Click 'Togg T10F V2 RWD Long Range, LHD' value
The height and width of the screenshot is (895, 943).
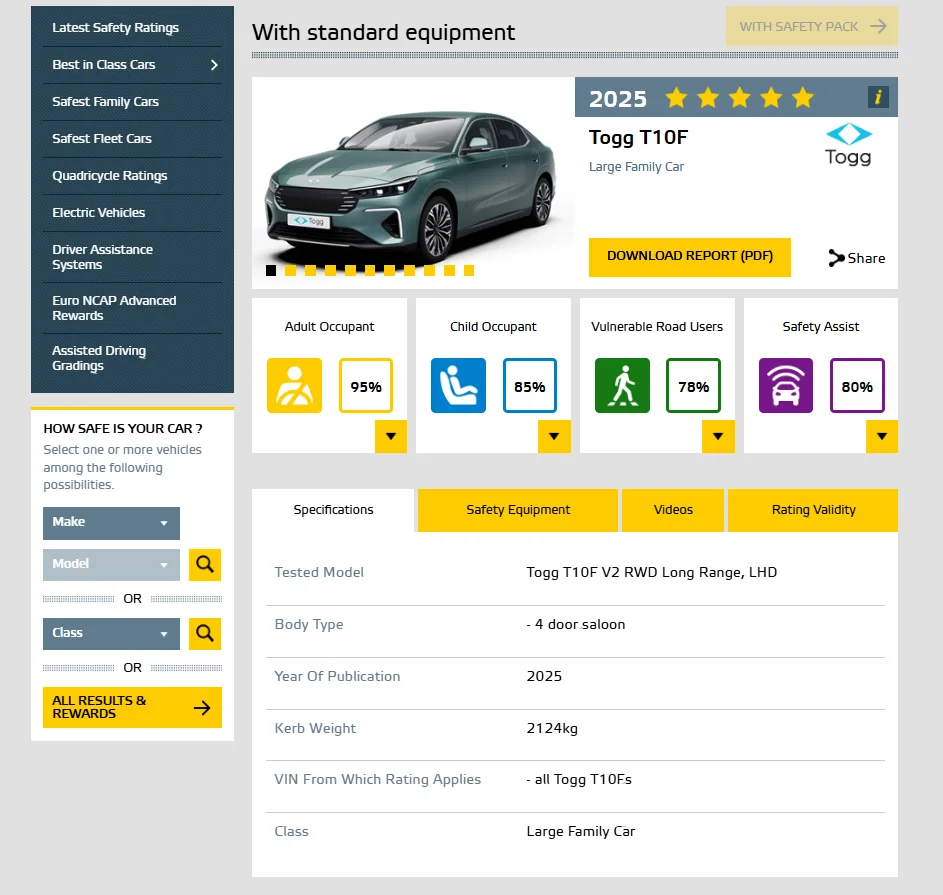point(652,573)
